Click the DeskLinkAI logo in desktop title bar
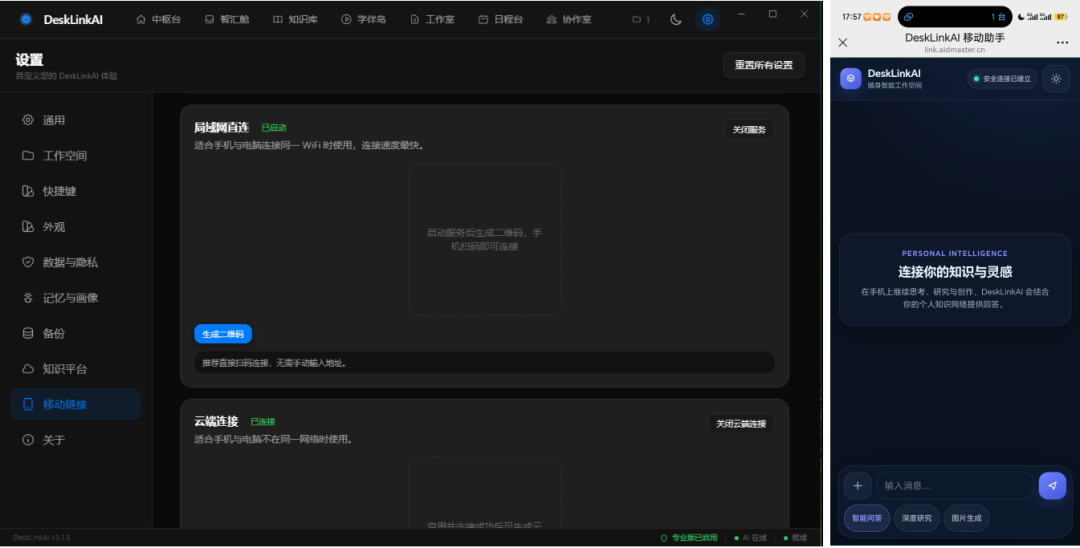Image resolution: width=1080 pixels, height=548 pixels. [26, 19]
